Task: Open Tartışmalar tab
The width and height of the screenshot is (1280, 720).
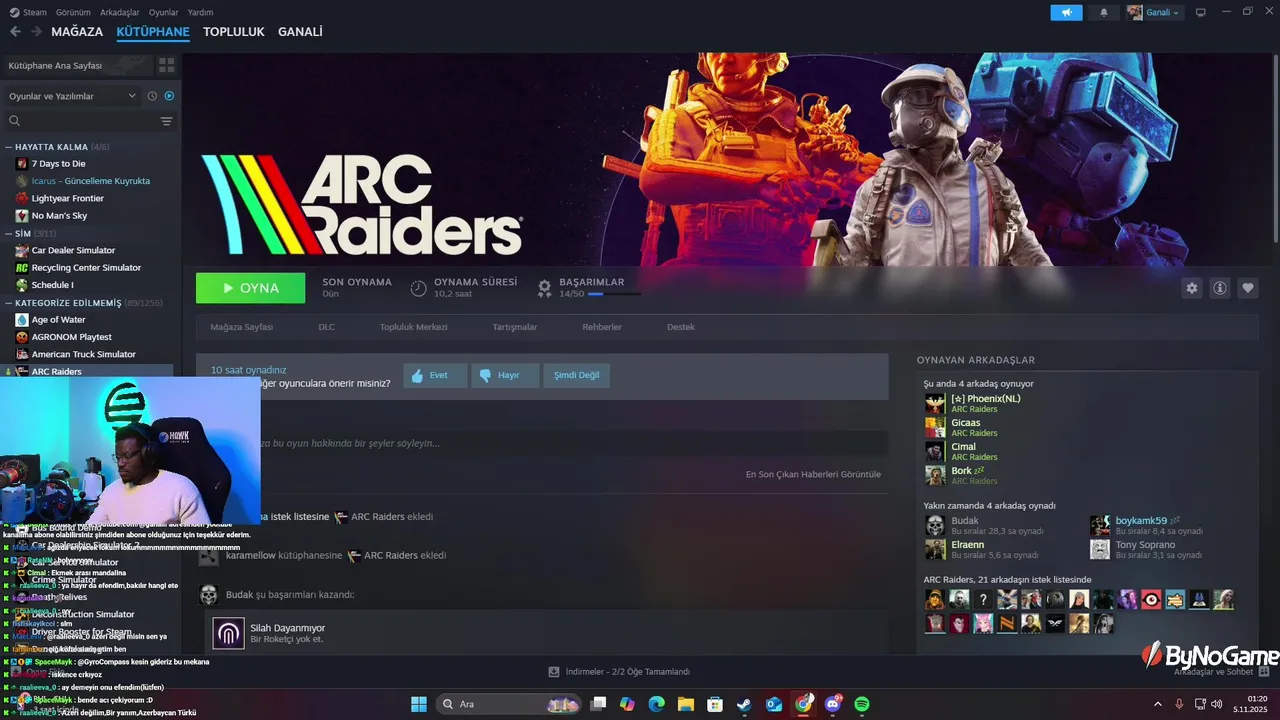Action: [515, 327]
